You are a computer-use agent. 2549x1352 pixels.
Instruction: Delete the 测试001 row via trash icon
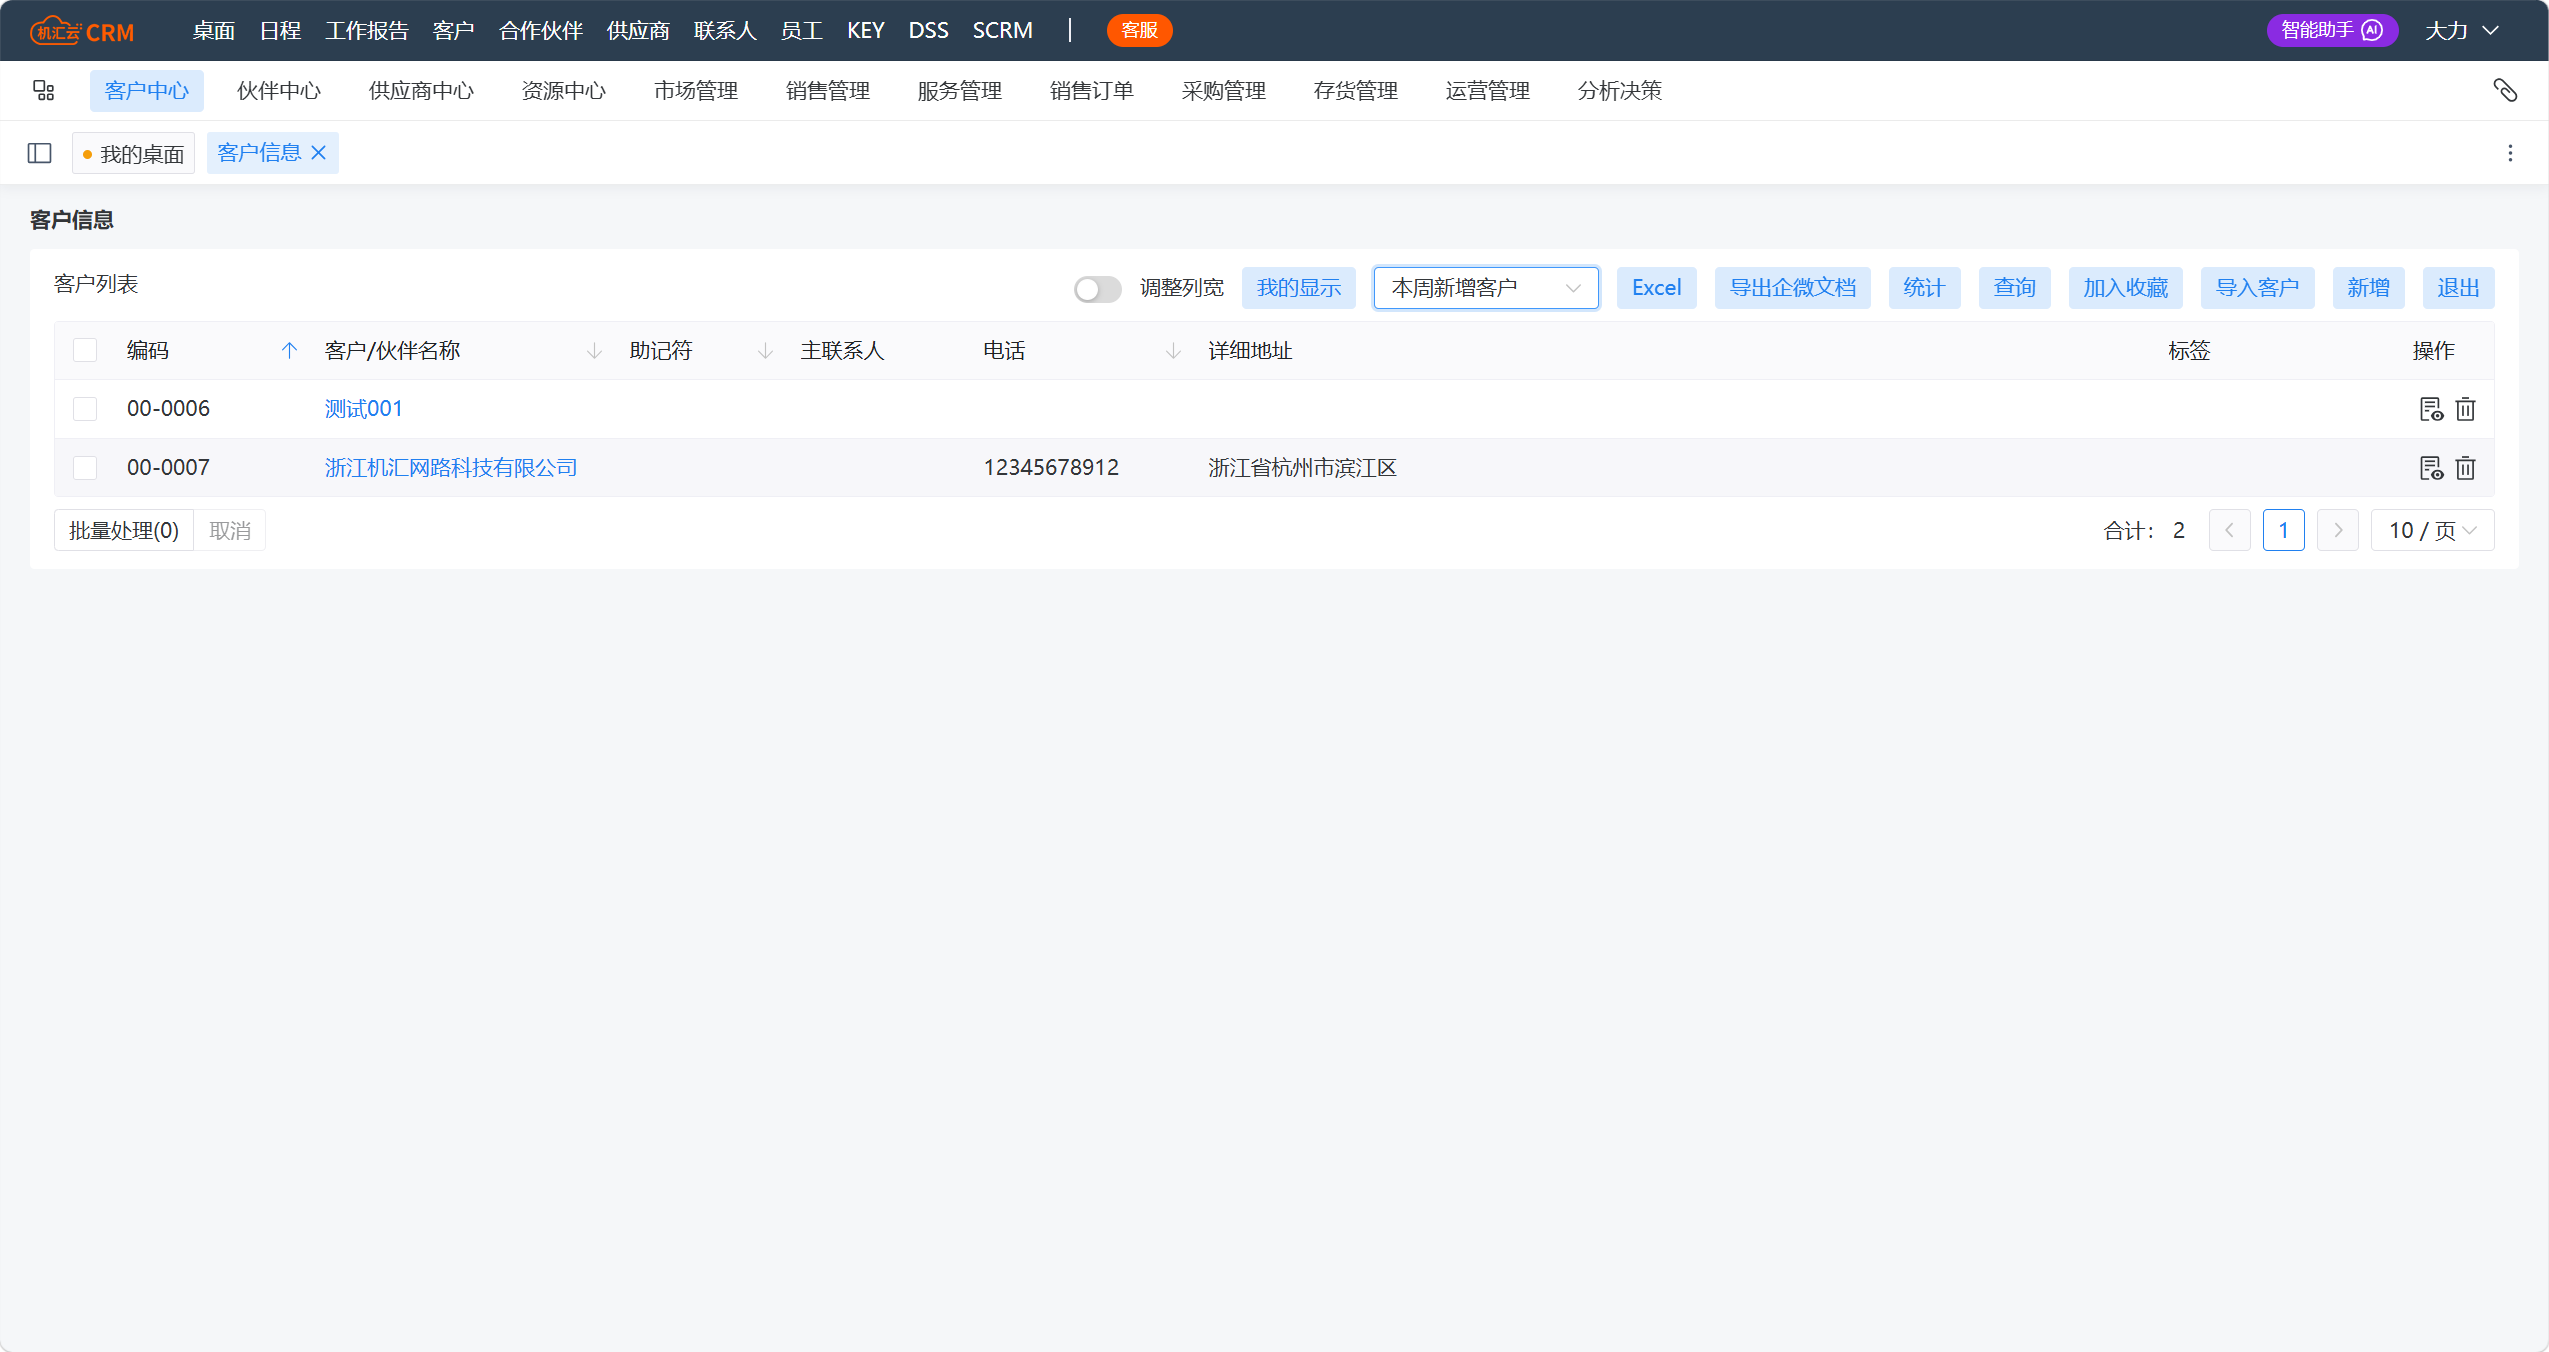pos(2466,409)
